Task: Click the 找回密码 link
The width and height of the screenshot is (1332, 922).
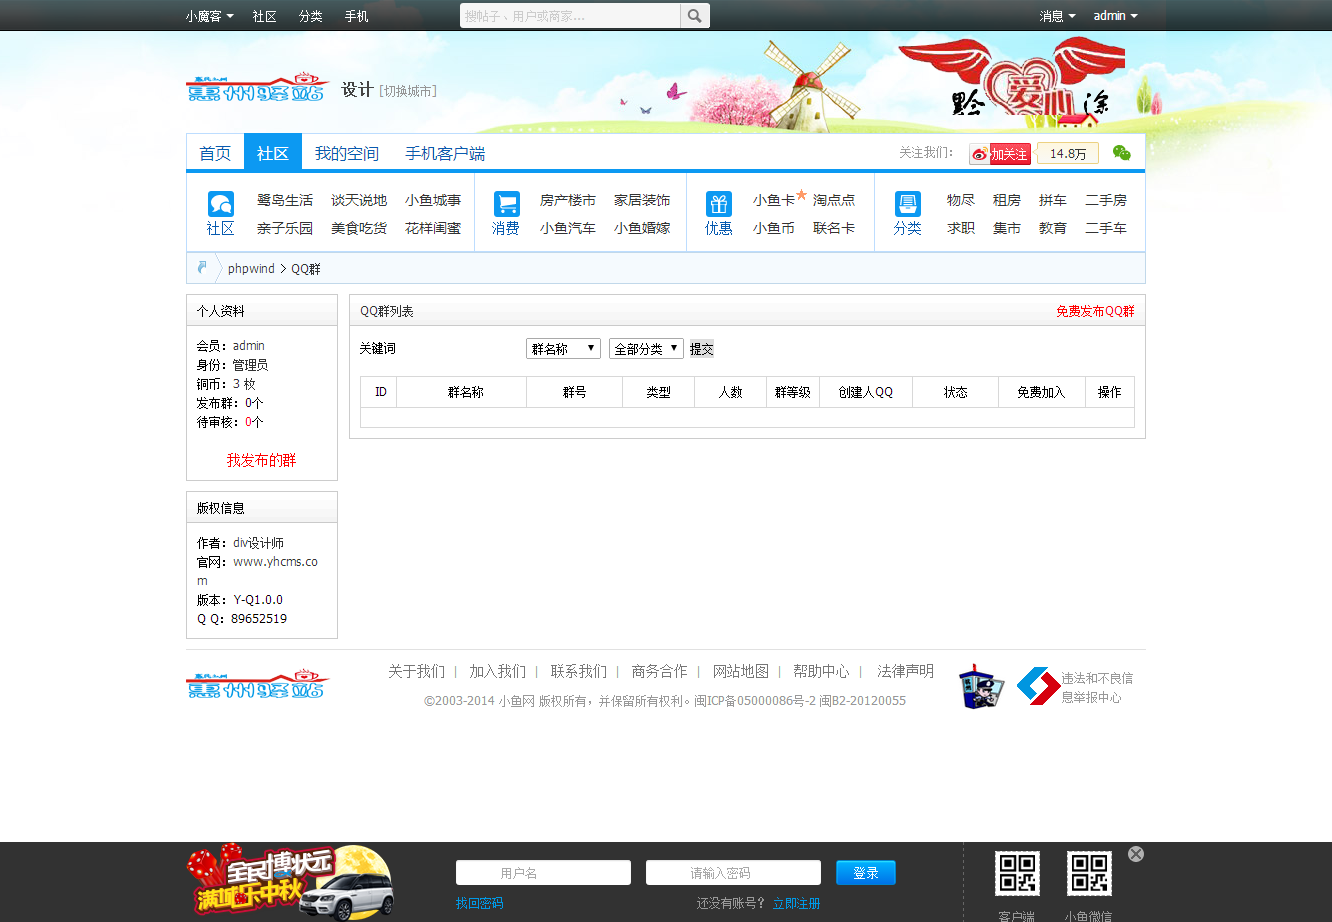Action: click(479, 903)
